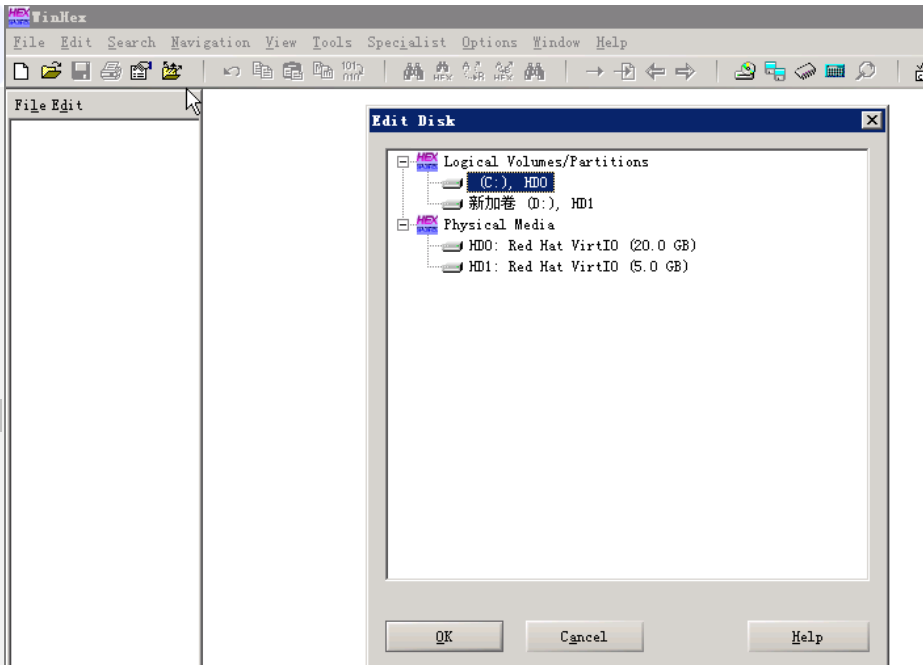Click Cancel in Edit Disk dialog
The image size is (923, 665).
(x=584, y=636)
